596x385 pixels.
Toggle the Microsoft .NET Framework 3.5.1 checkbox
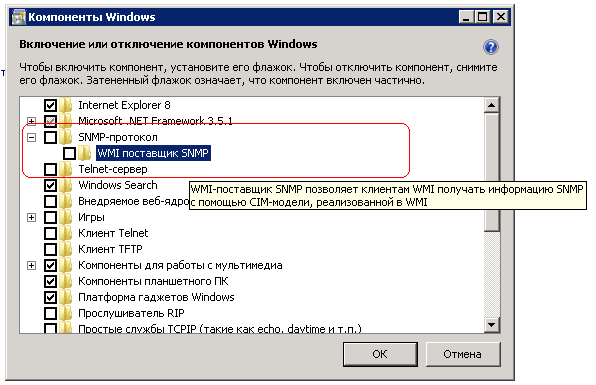coord(51,121)
